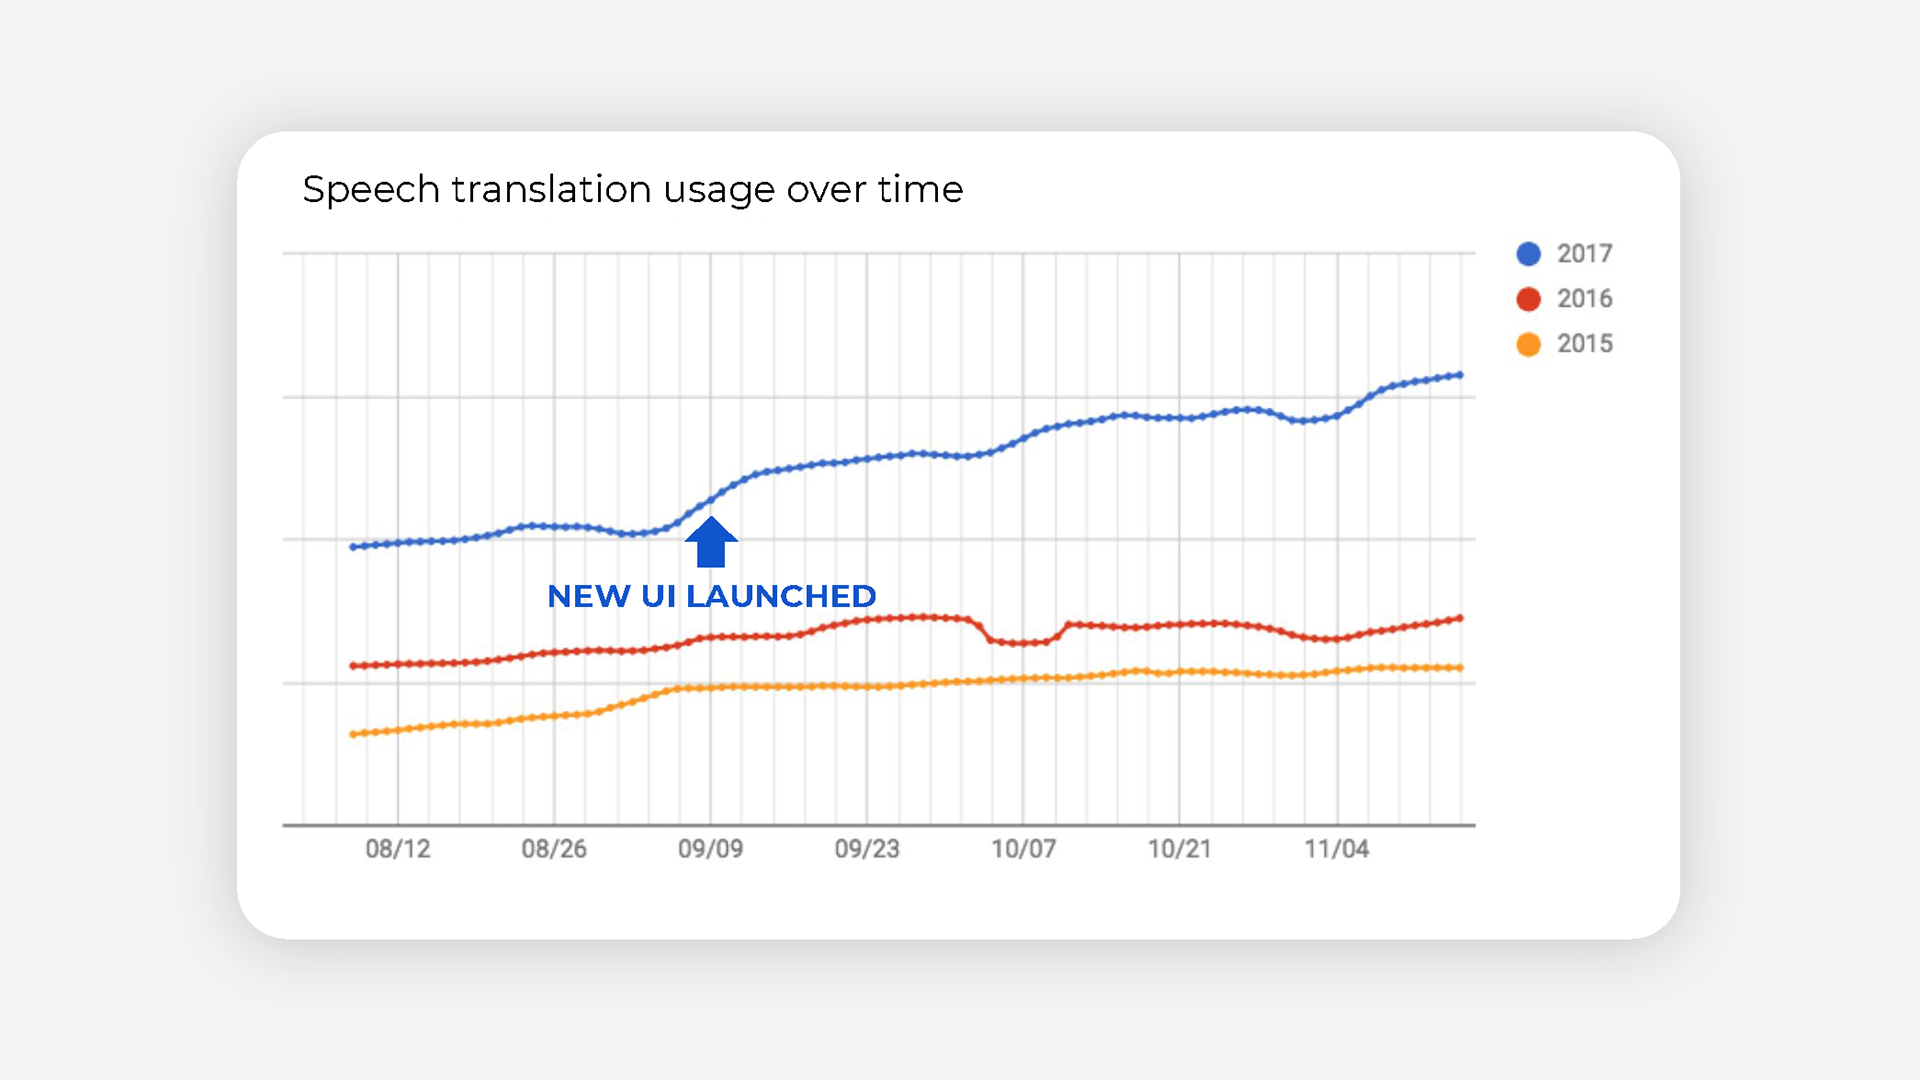Select the 2017 legend label text

[x=1584, y=254]
